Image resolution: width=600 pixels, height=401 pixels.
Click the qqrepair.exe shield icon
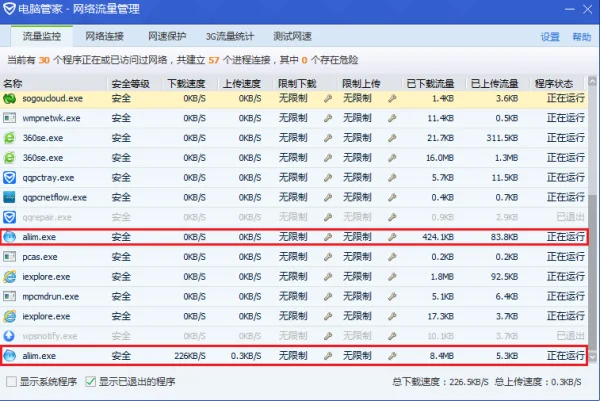point(10,217)
